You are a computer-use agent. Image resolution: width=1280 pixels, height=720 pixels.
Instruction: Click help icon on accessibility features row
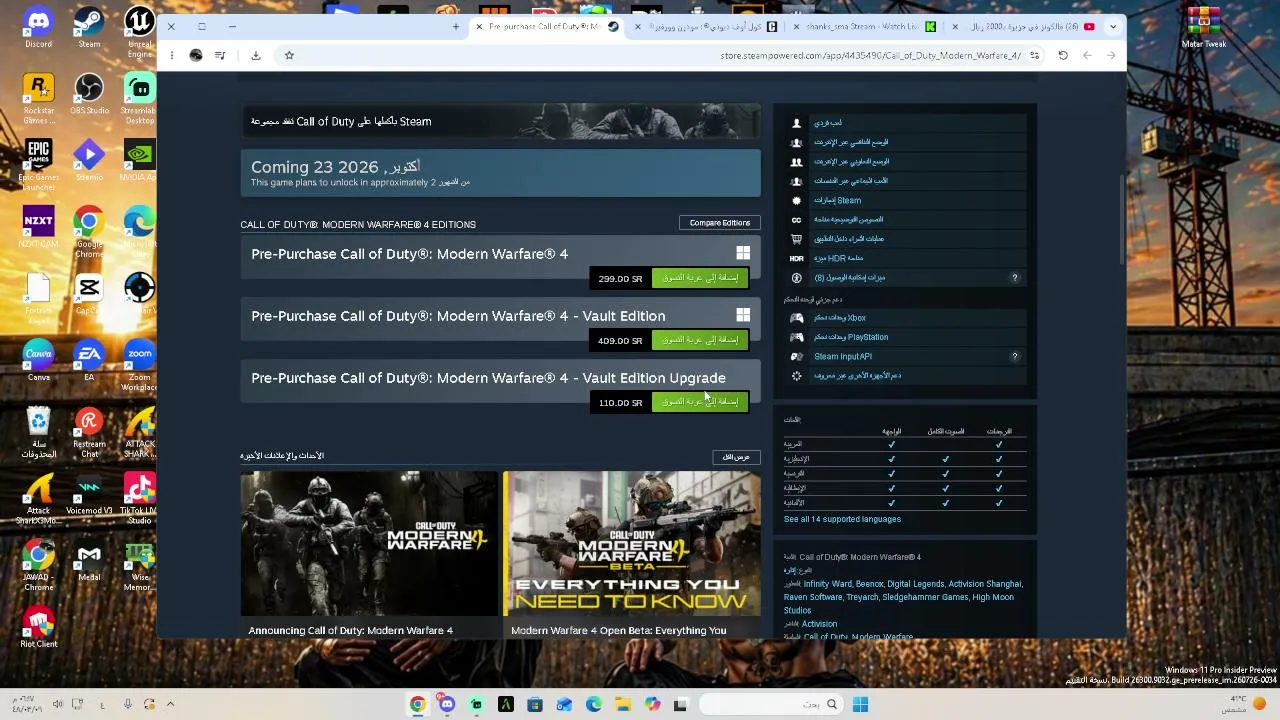coord(1015,278)
